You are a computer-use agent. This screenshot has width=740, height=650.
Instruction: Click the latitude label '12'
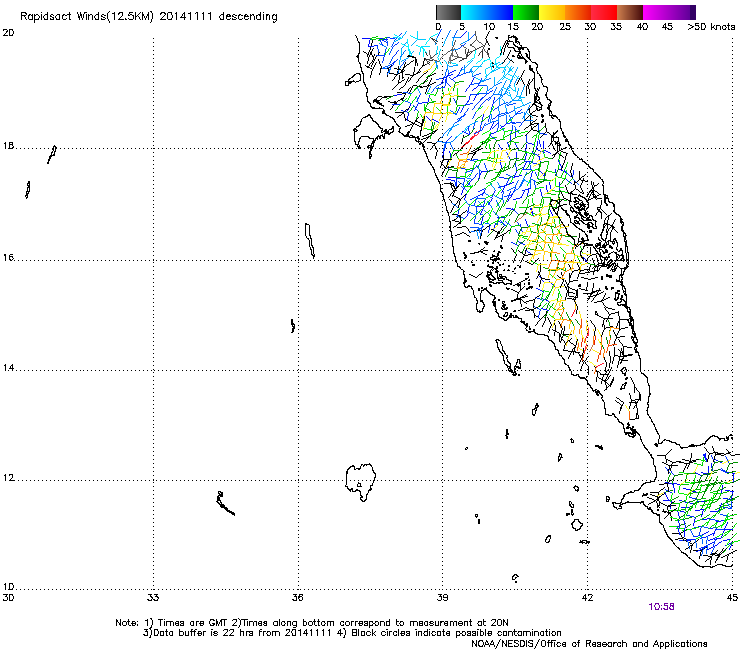[x=8, y=478]
